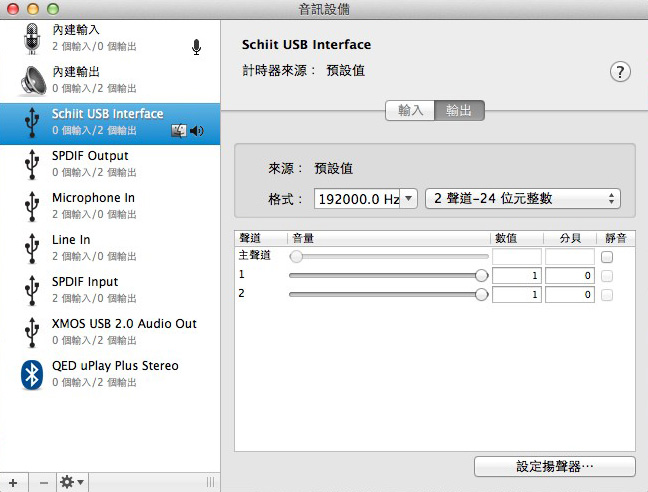Toggle mute checkbox for channel 1
This screenshot has width=648, height=492.
(x=607, y=276)
